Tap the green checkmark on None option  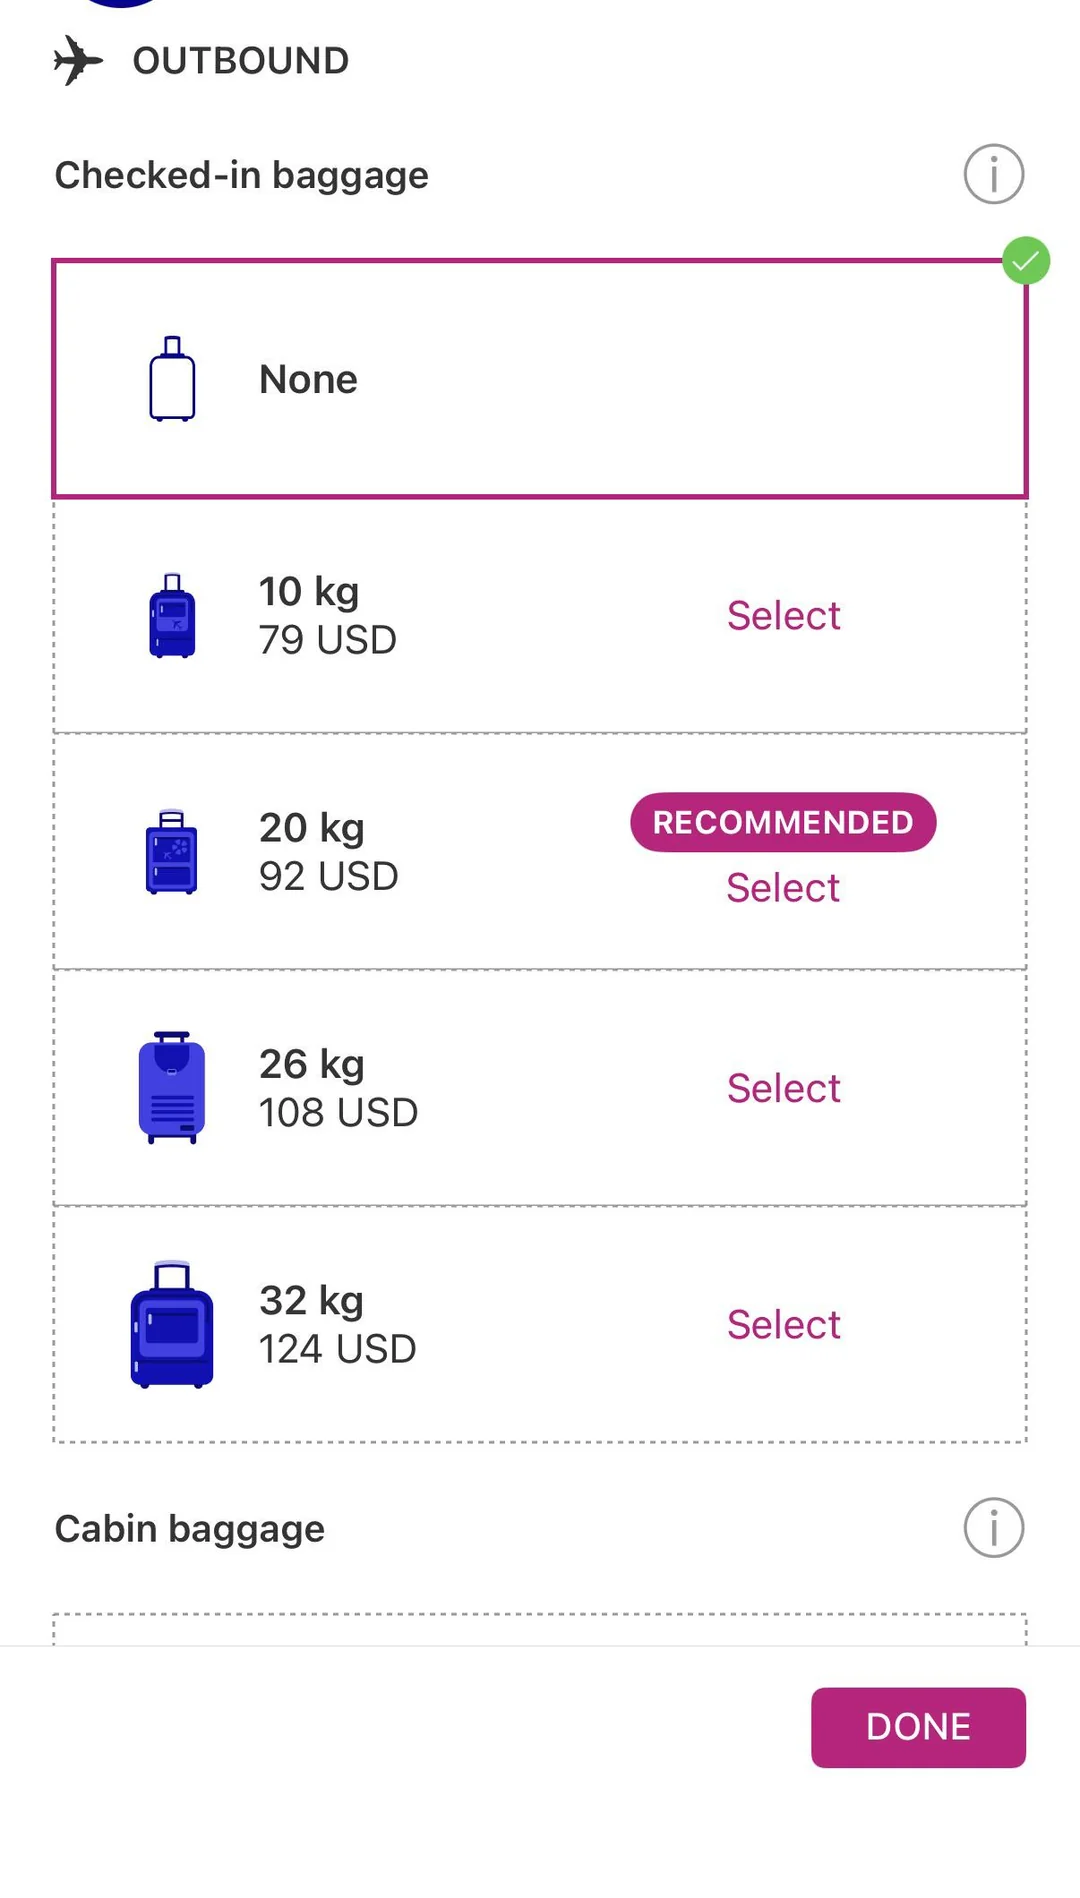click(x=1026, y=261)
